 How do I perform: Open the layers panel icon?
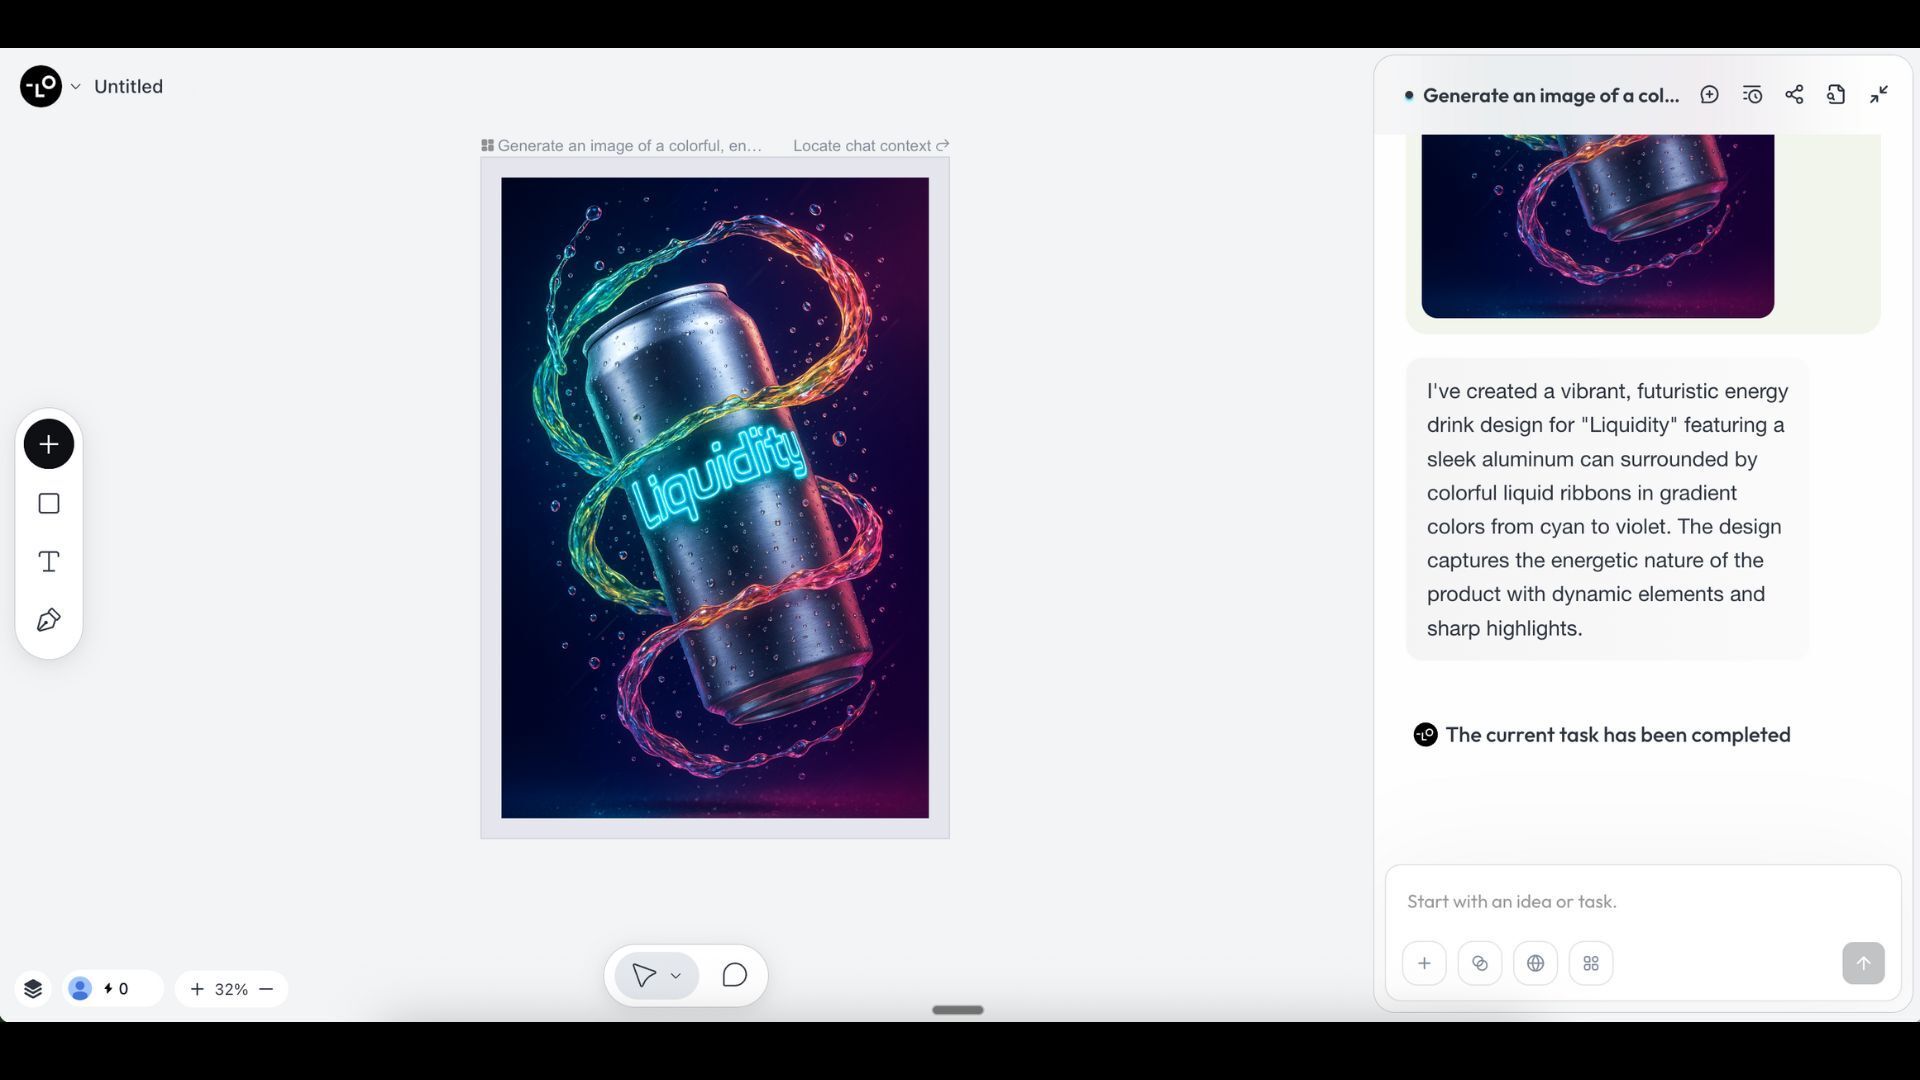click(x=33, y=989)
